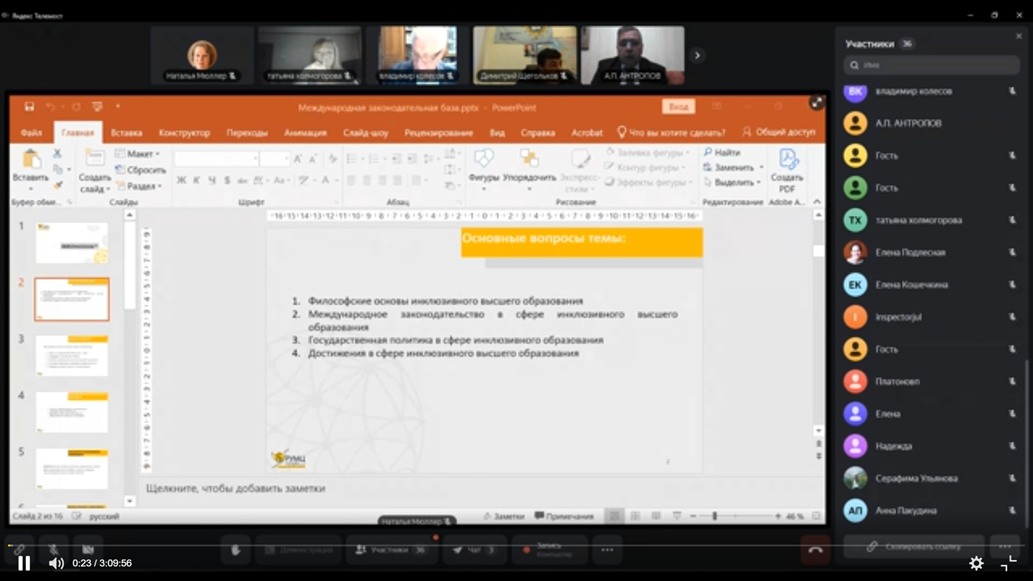Toggle bold (Ж) text formatting

pyautogui.click(x=181, y=181)
